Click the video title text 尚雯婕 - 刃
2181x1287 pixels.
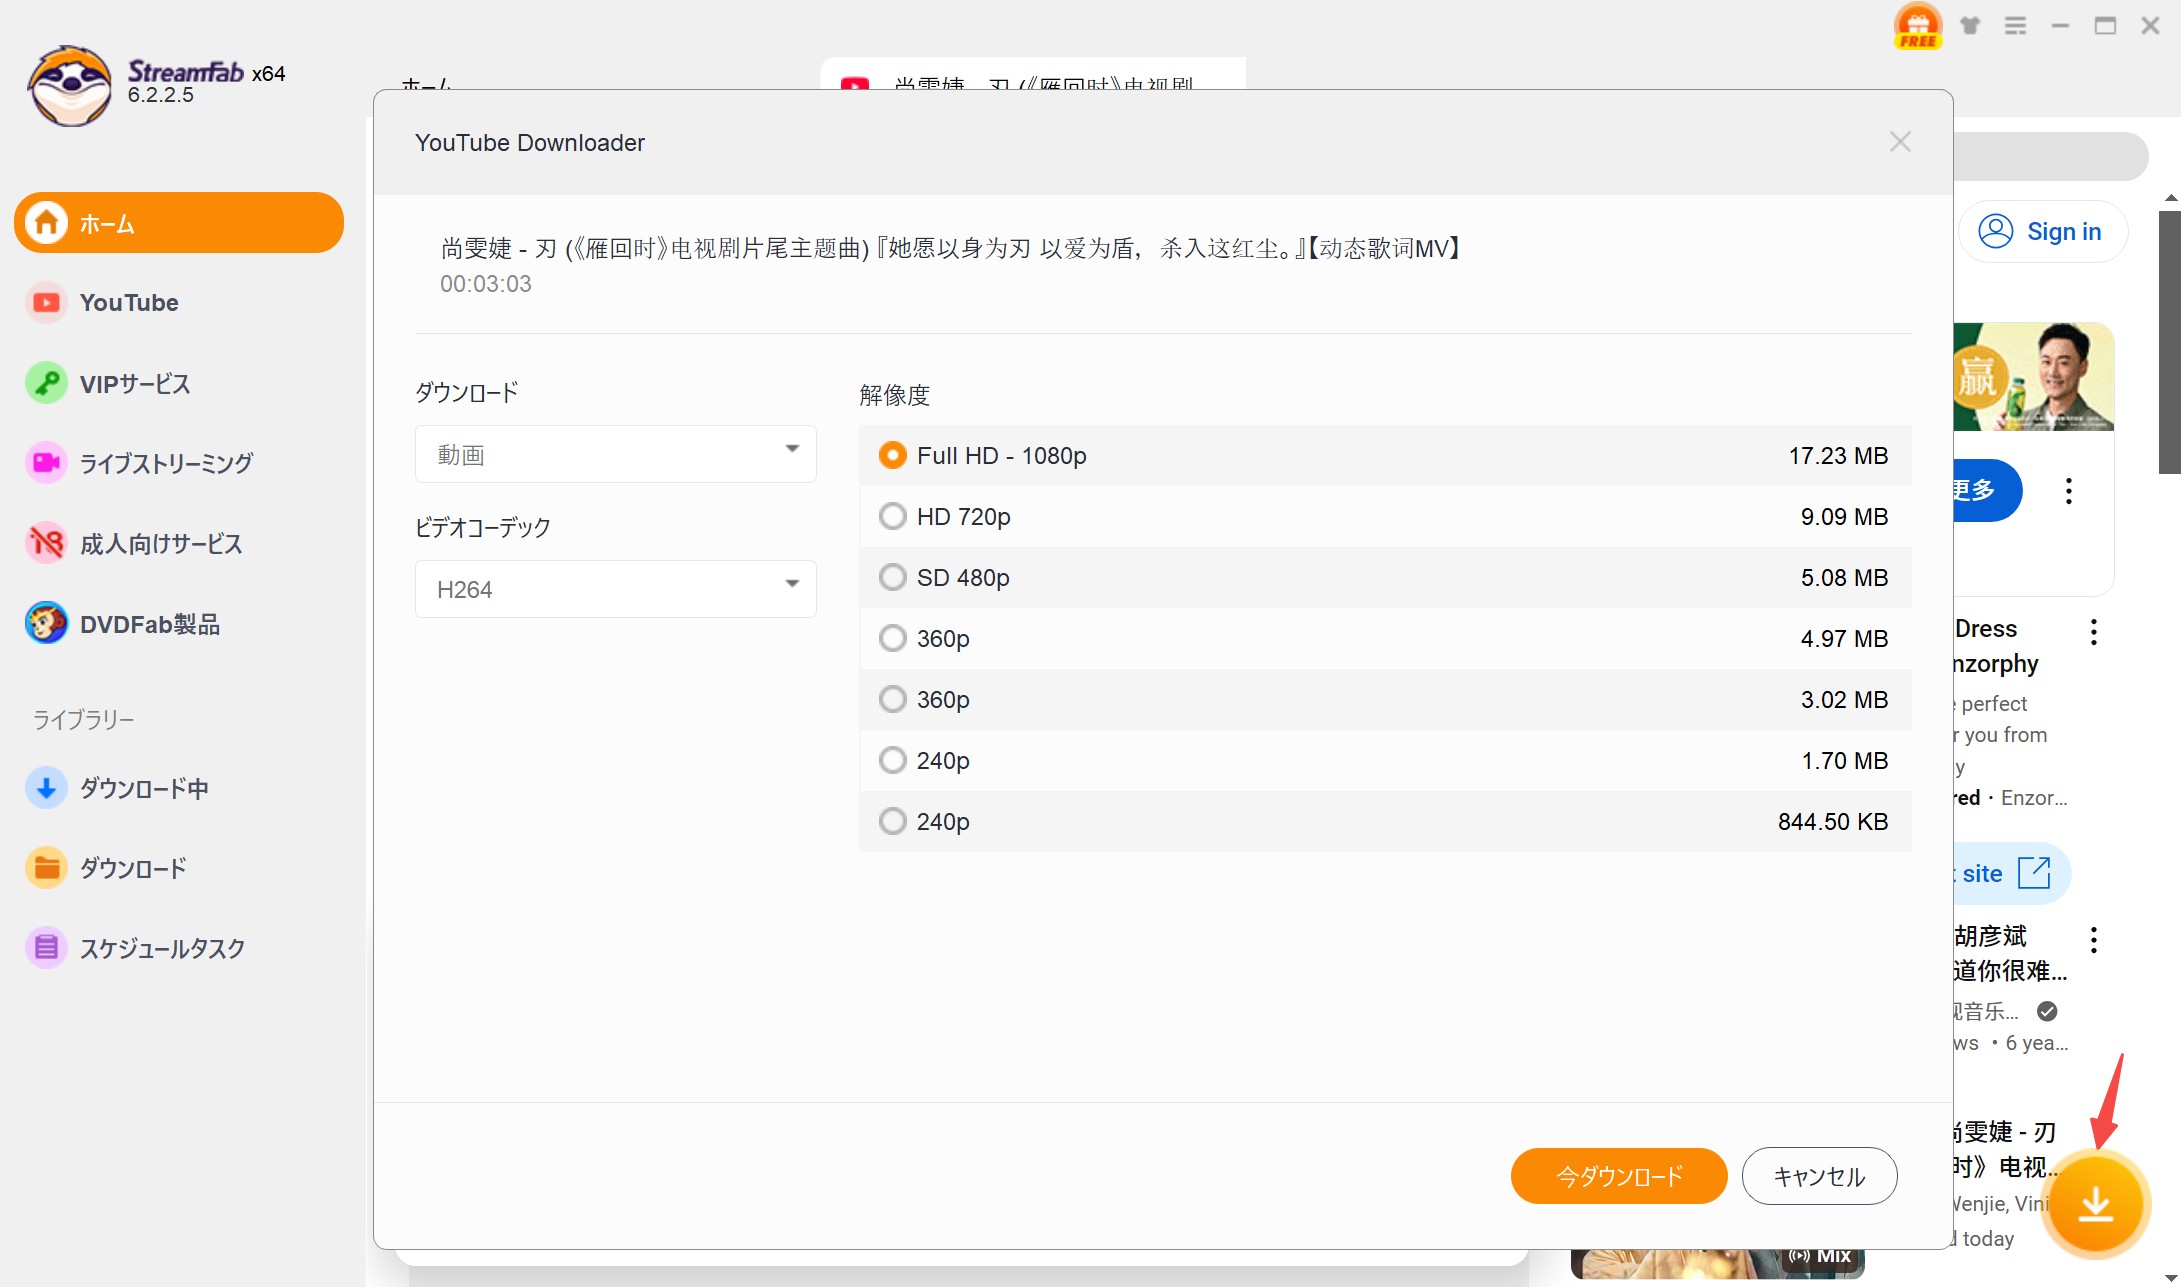[x=950, y=248]
